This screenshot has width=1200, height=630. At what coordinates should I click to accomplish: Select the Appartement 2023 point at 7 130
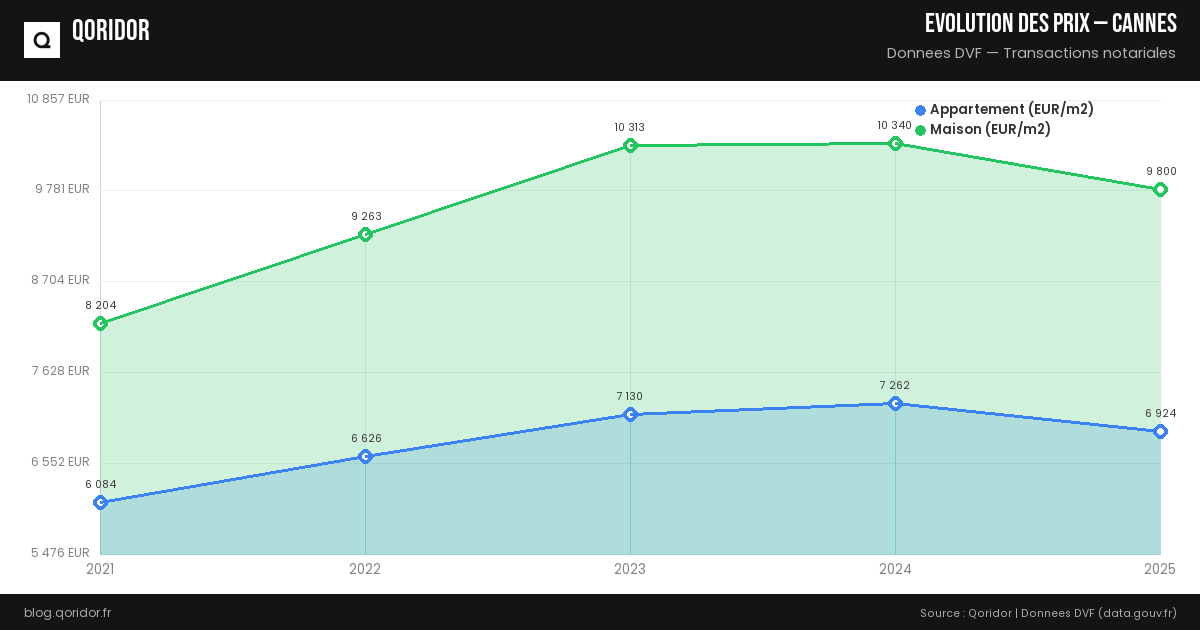coord(630,414)
